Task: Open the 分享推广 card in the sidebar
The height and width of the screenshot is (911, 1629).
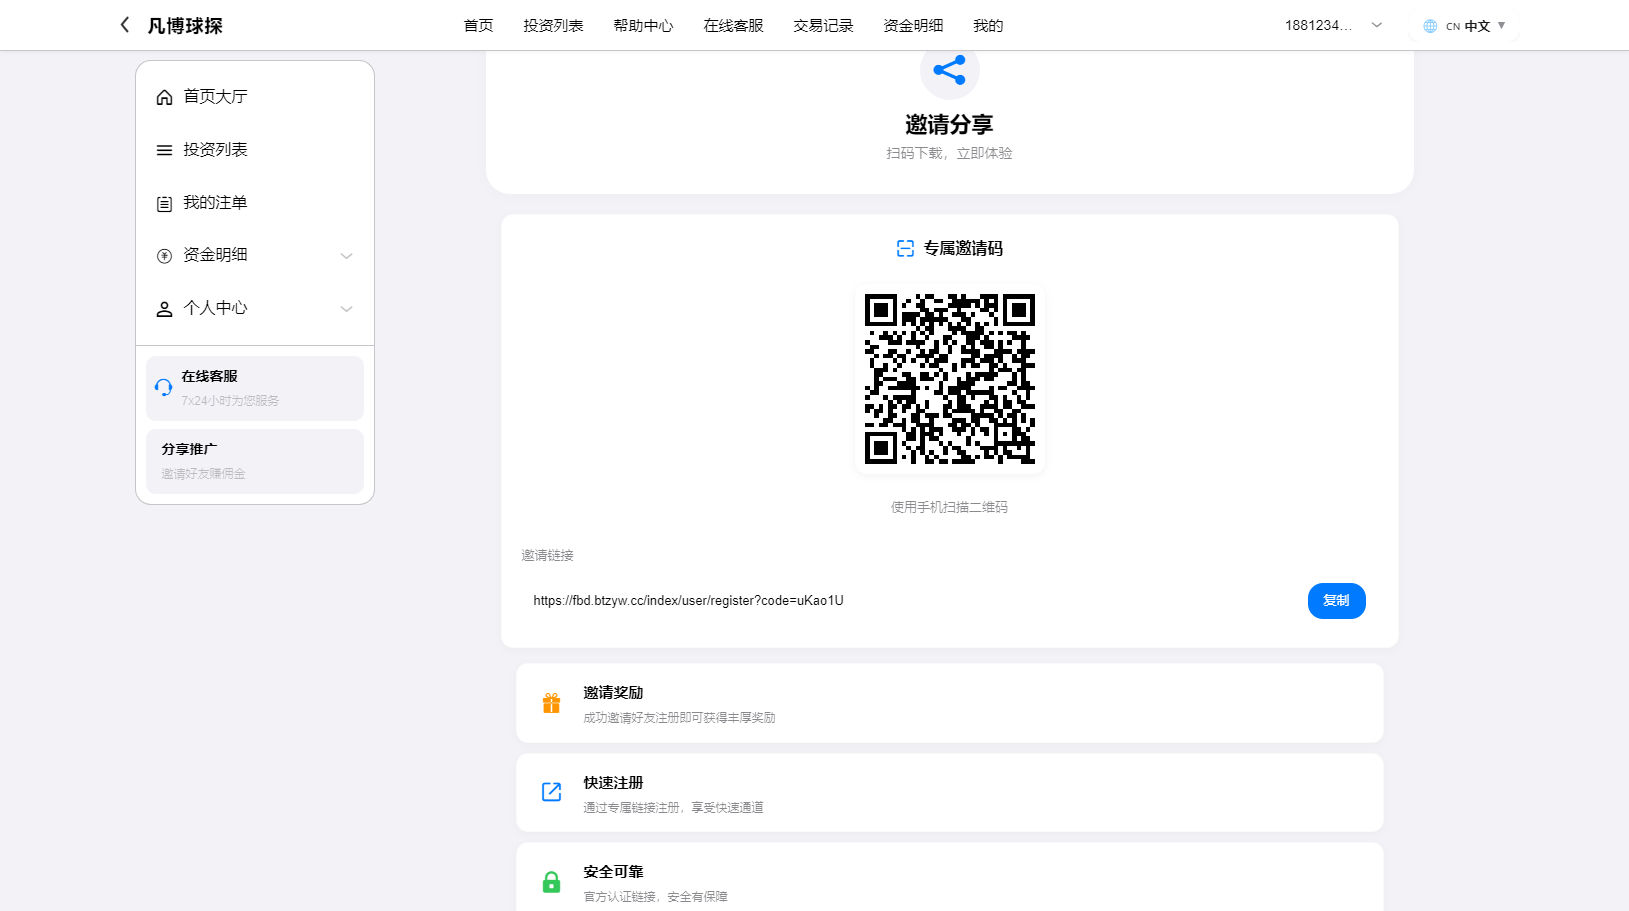Action: (x=255, y=461)
